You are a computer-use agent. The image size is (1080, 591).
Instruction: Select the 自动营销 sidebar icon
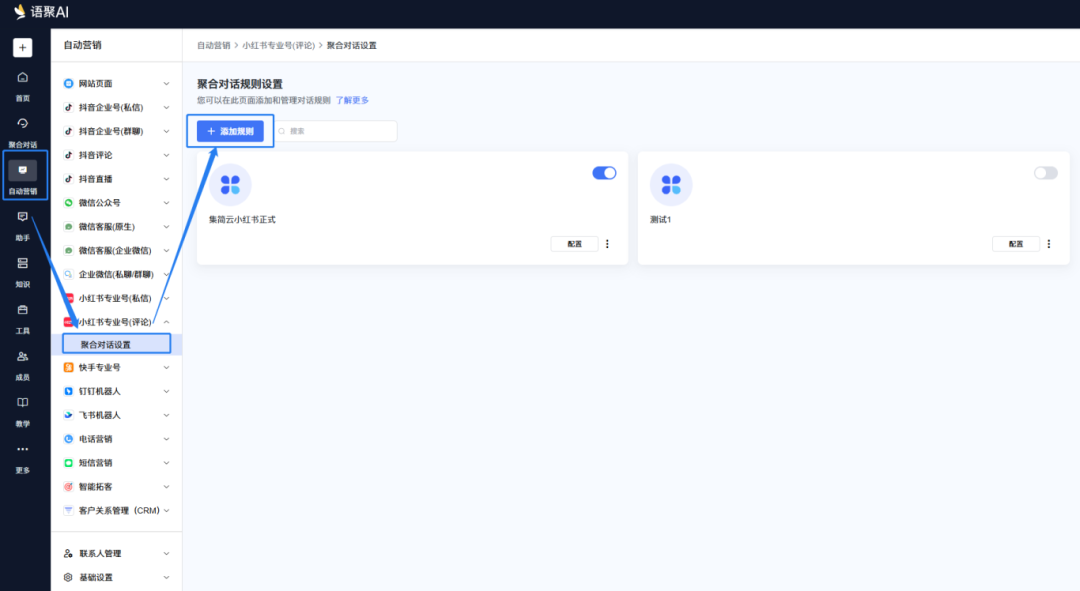(x=23, y=170)
